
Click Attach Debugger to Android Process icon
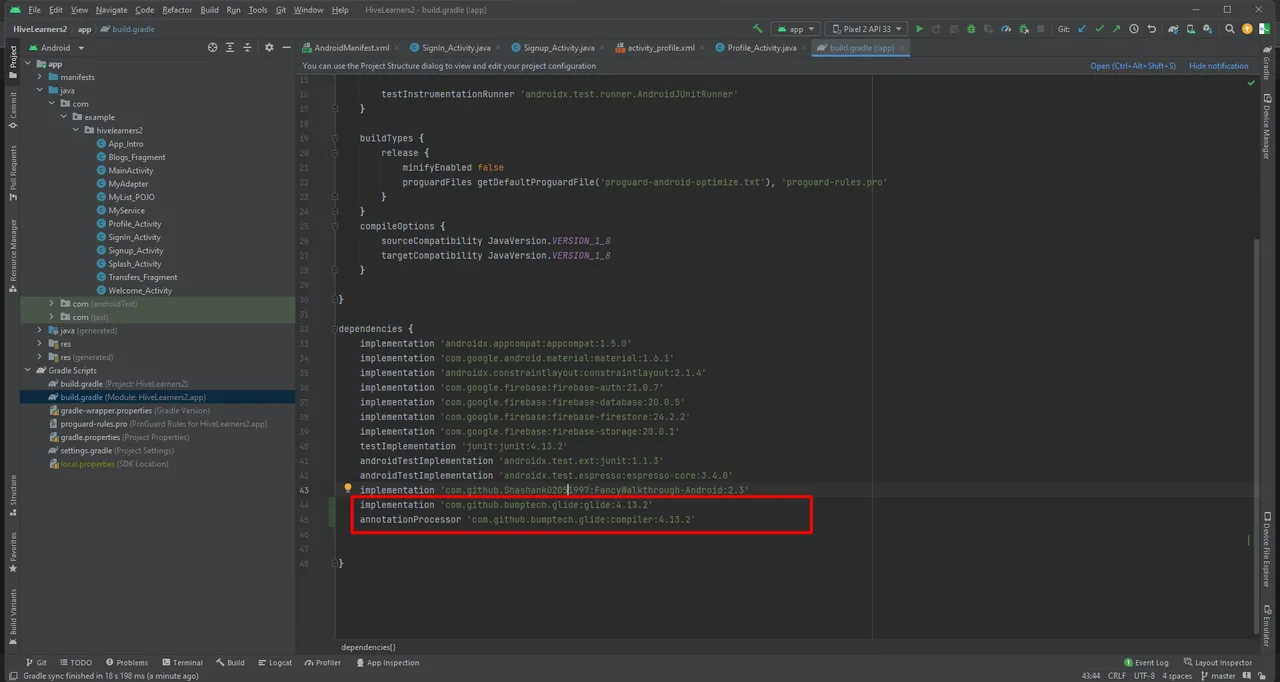pos(1024,29)
